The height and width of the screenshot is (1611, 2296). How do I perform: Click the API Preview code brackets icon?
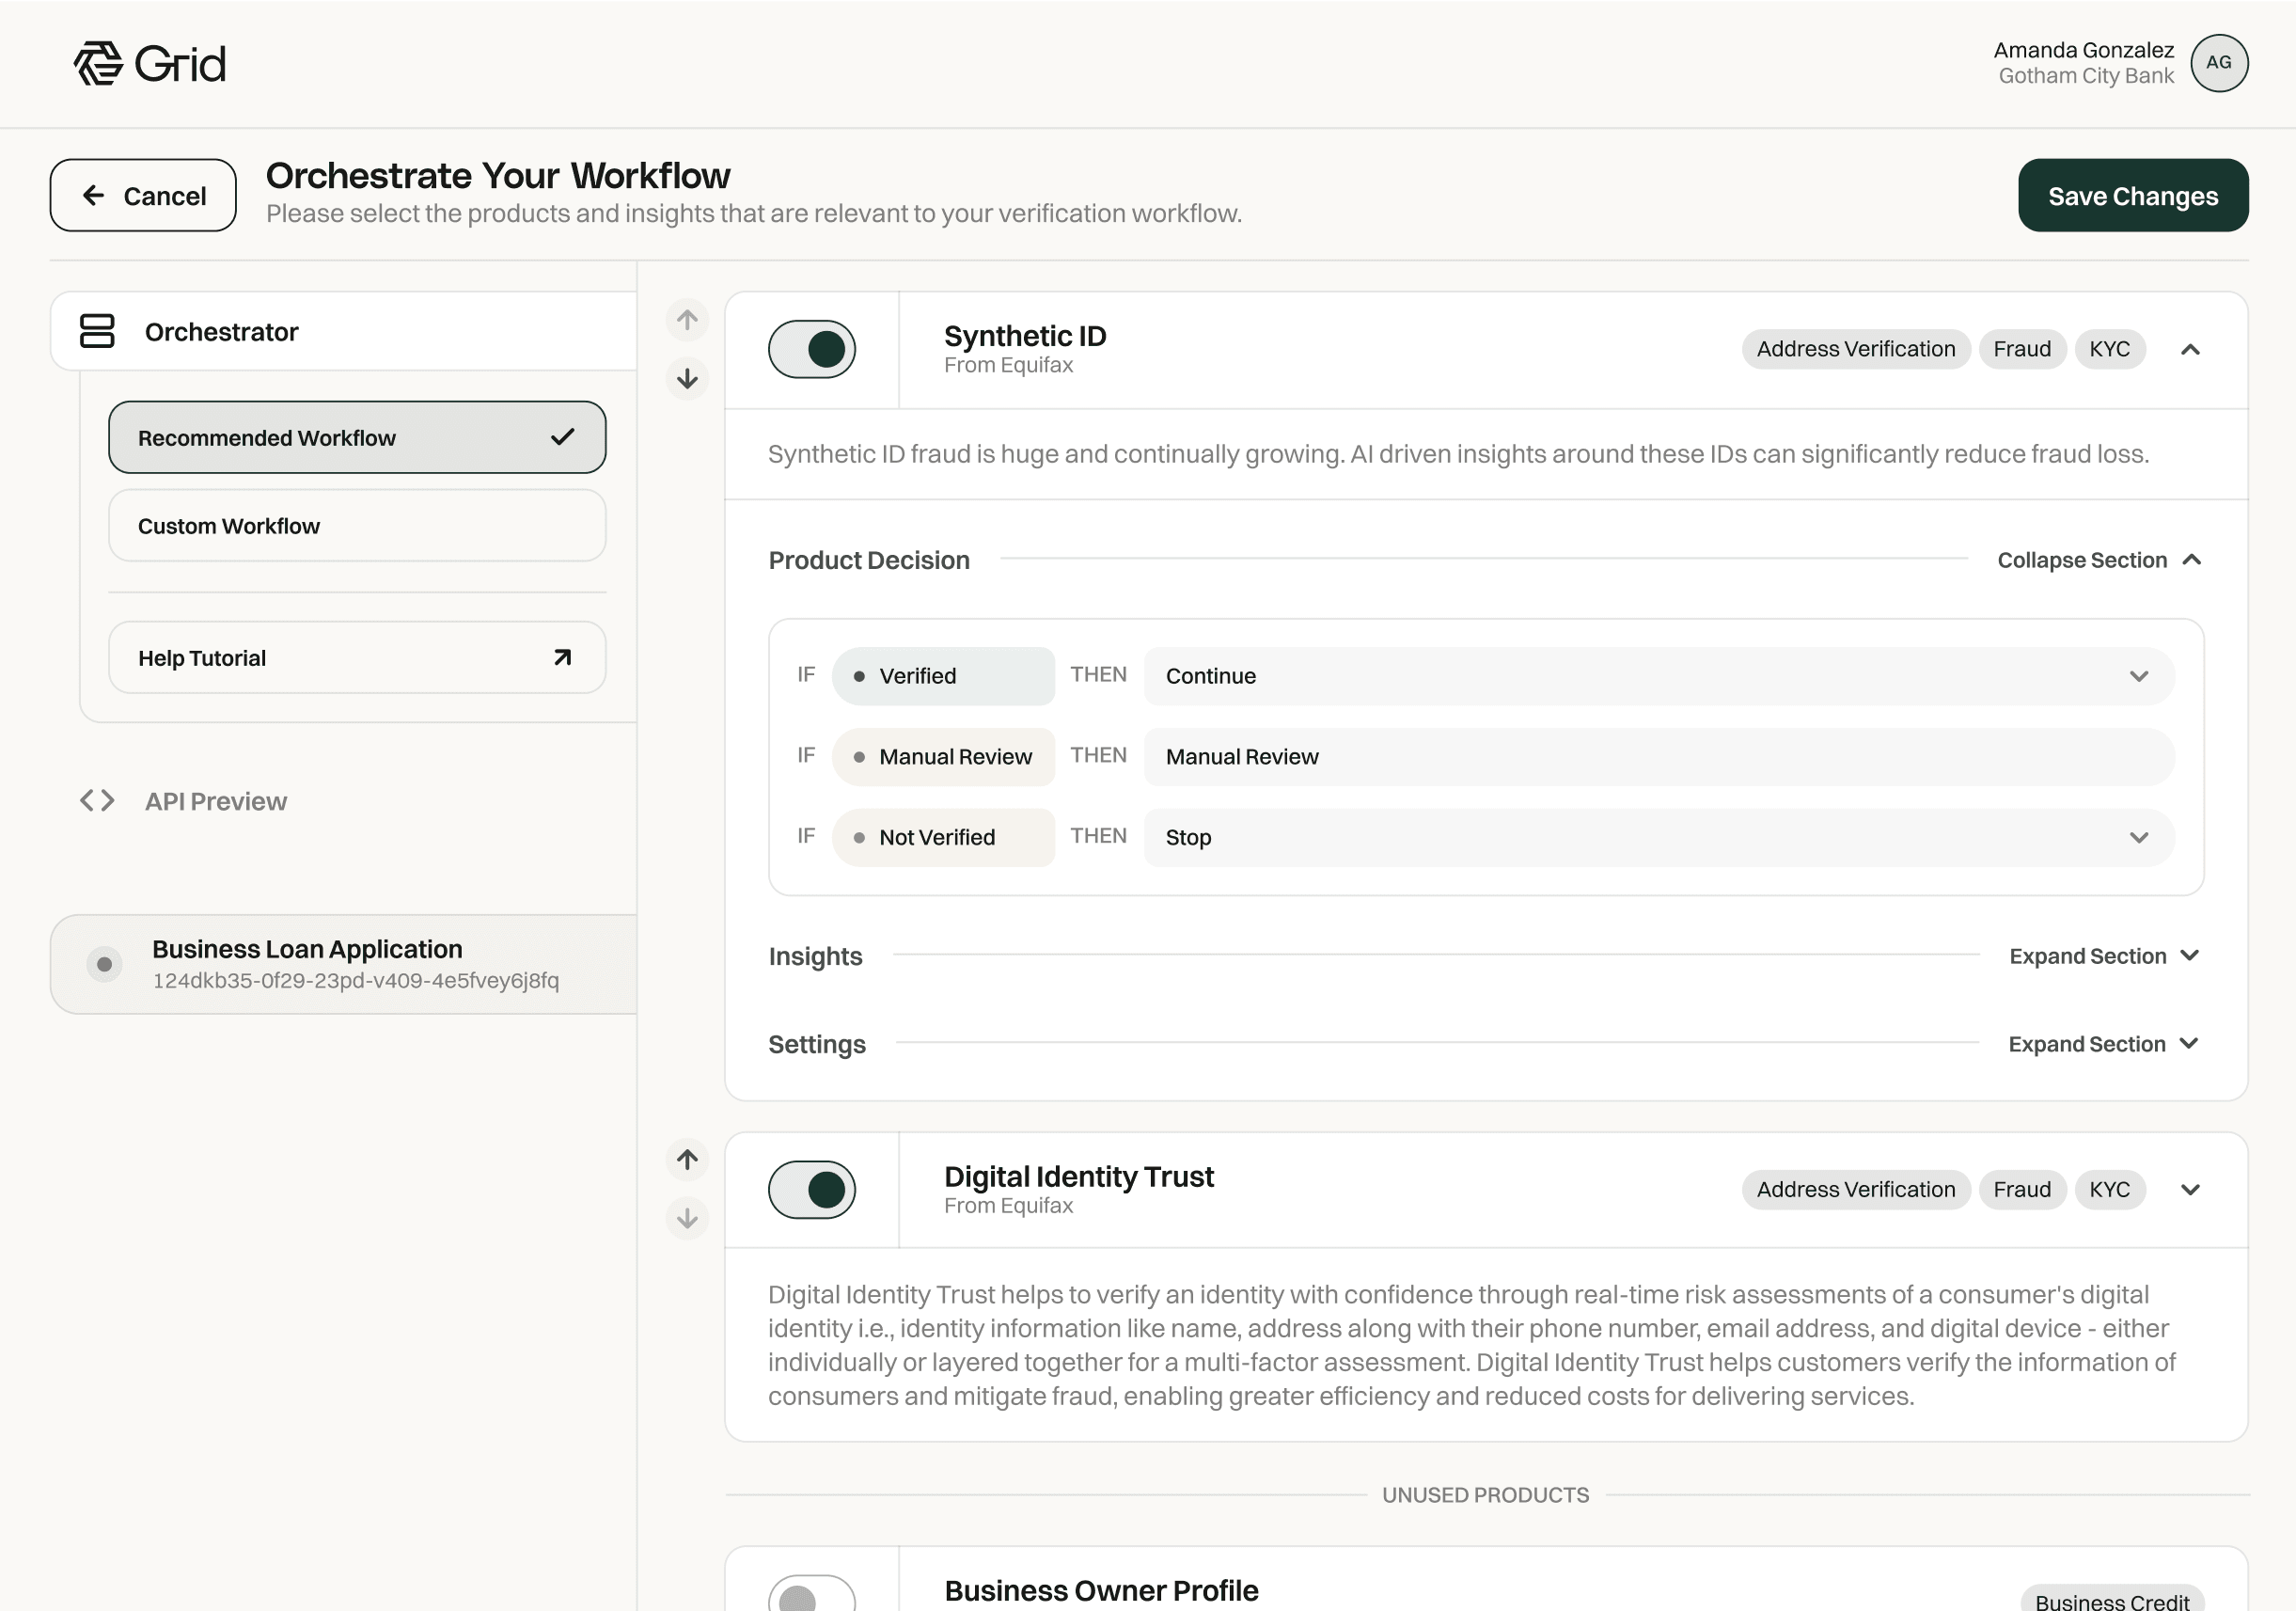click(x=97, y=801)
